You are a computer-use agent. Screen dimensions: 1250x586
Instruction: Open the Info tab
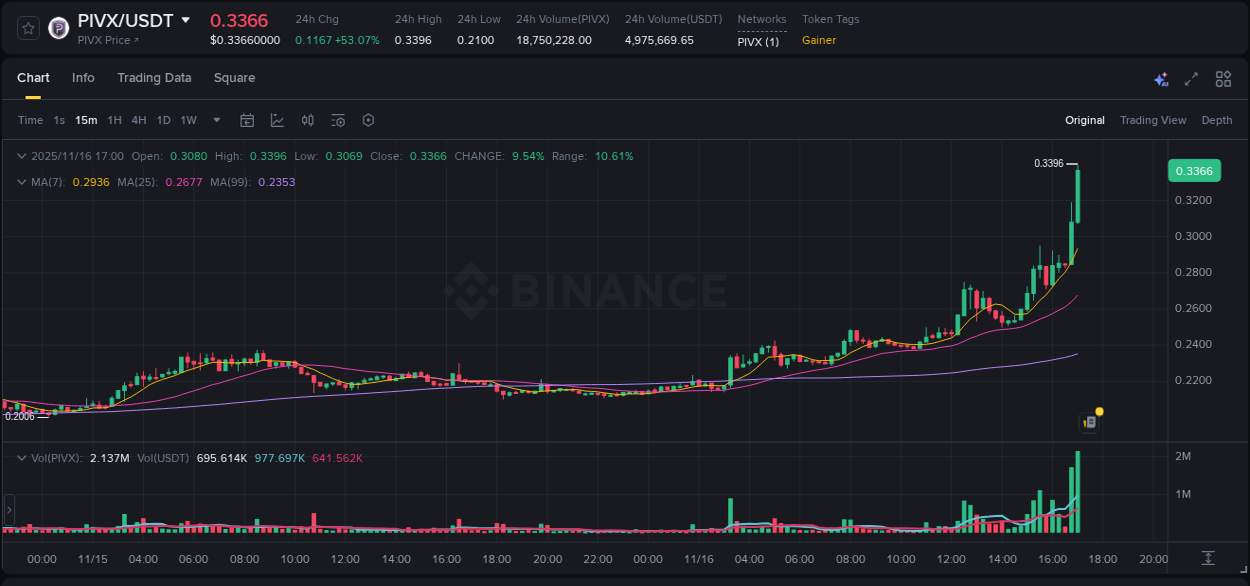tap(83, 78)
